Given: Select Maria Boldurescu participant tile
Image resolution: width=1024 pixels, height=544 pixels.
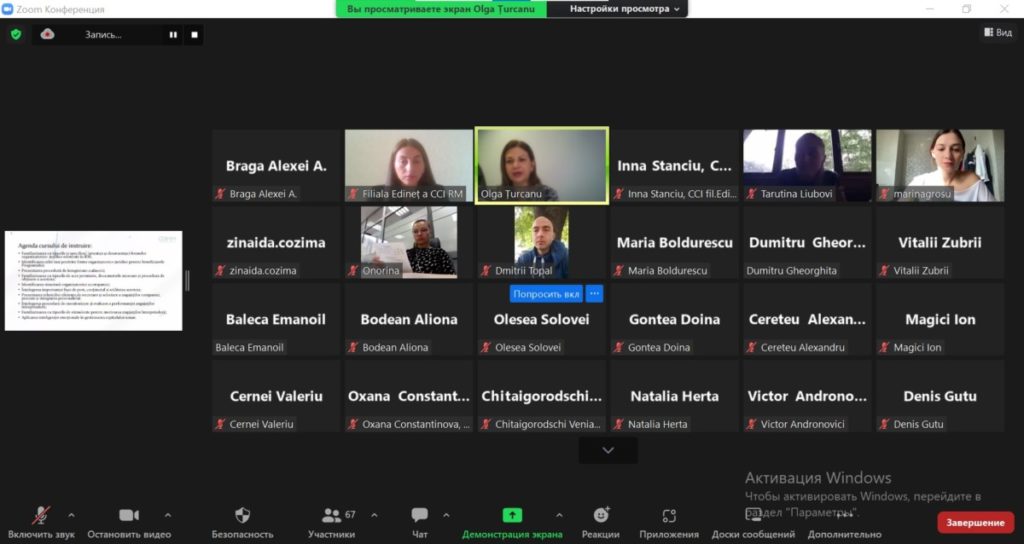Looking at the screenshot, I should [675, 242].
